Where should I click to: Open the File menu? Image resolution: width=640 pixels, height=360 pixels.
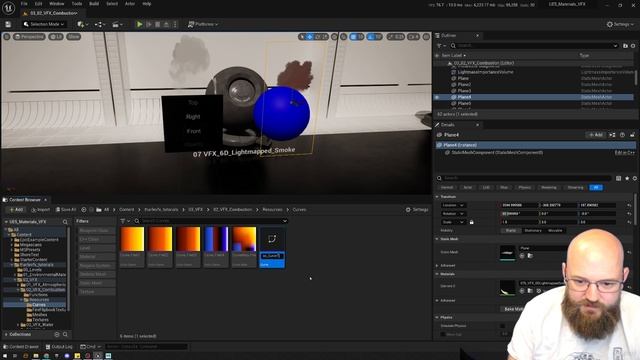coord(24,4)
